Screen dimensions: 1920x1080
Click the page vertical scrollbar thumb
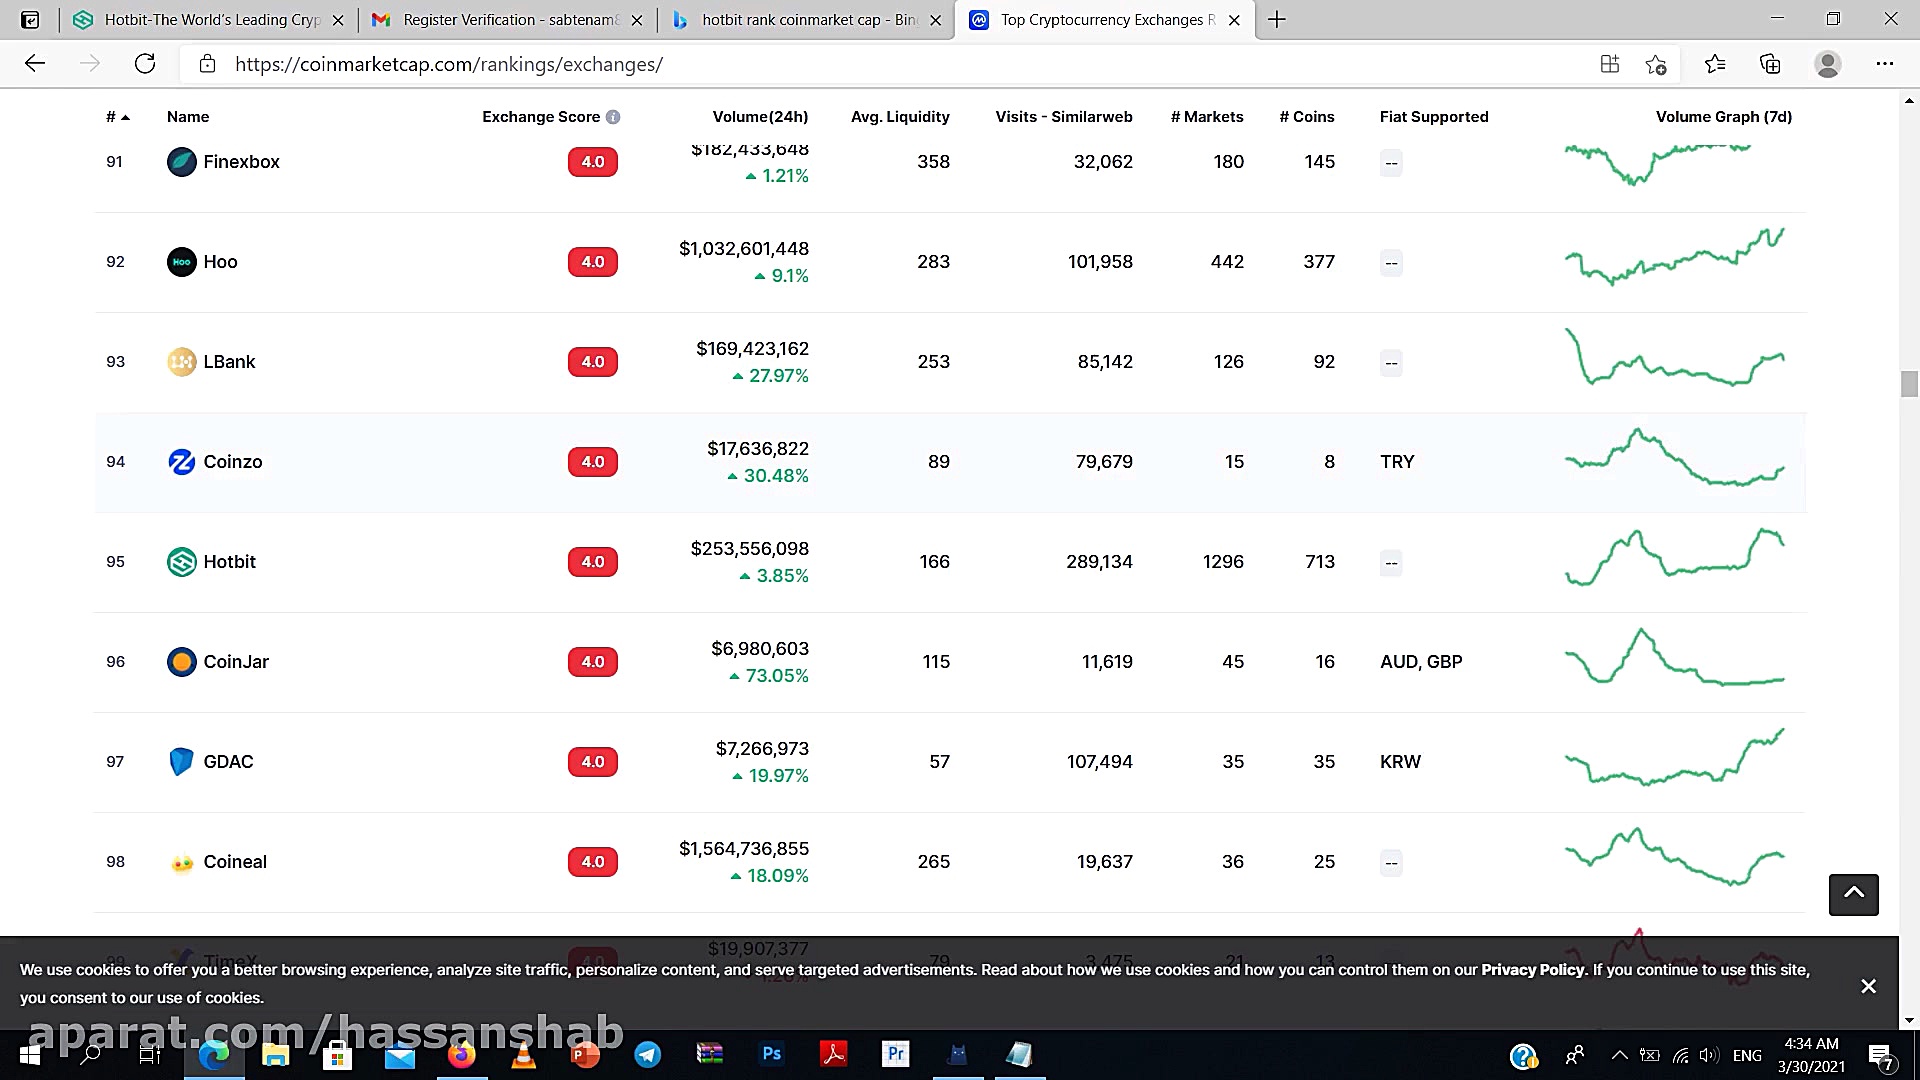point(1909,384)
